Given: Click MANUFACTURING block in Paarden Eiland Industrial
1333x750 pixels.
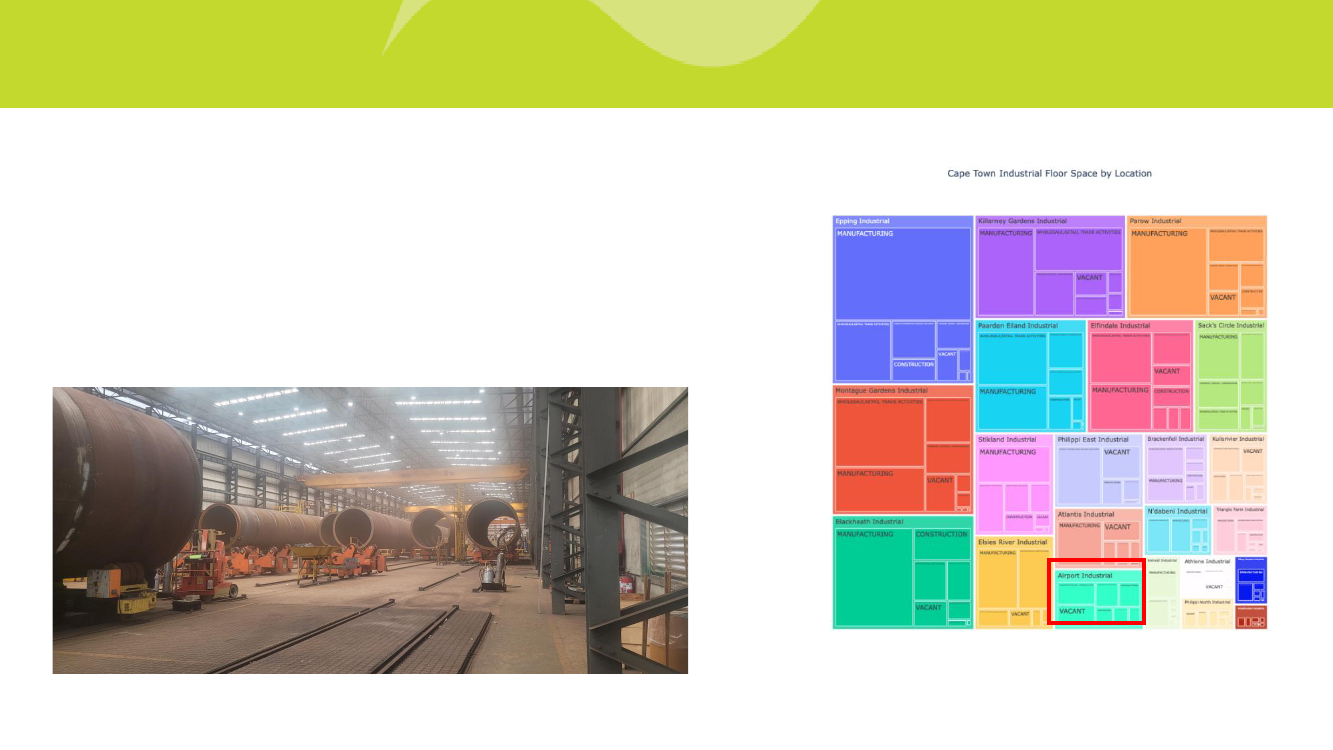Looking at the screenshot, I should pos(1012,409).
